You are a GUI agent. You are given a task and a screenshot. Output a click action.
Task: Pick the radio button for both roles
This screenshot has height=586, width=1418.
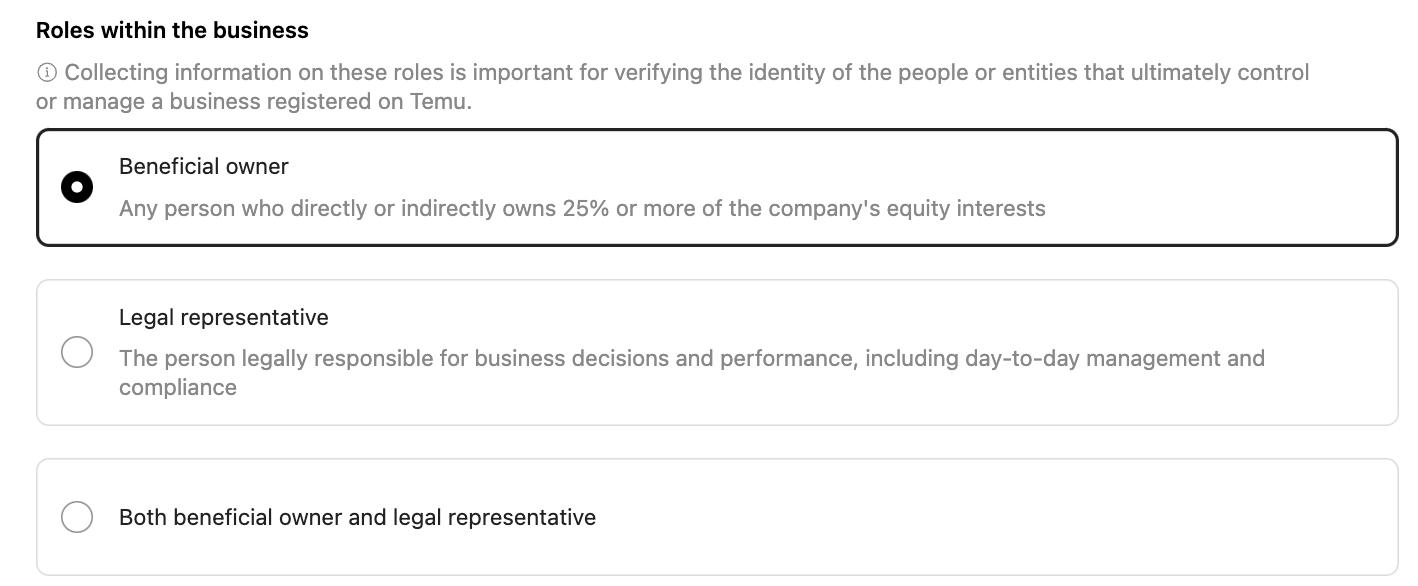(x=77, y=517)
